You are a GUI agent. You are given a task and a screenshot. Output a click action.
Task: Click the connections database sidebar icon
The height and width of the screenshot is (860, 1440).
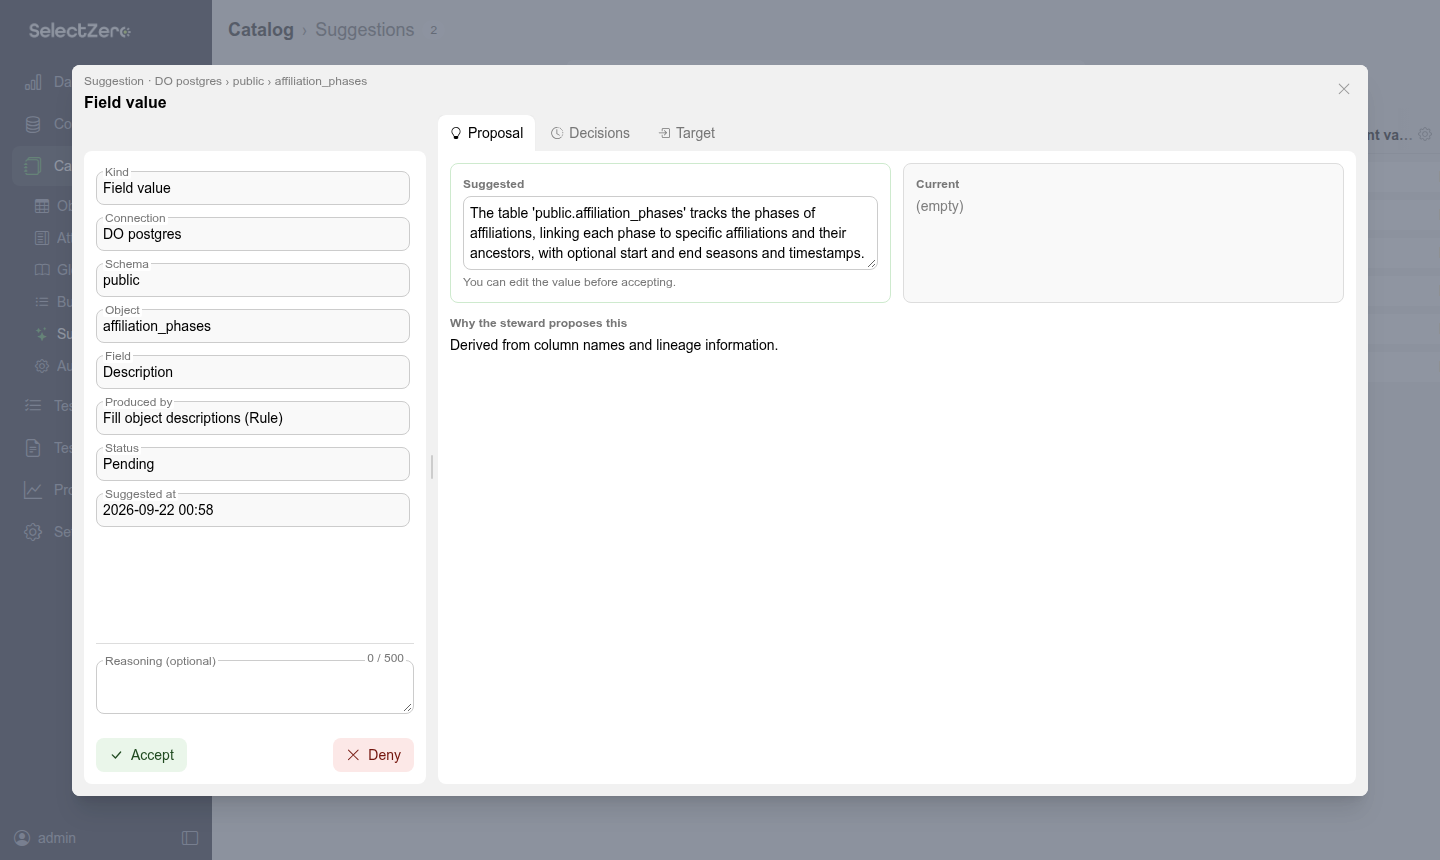click(x=33, y=124)
